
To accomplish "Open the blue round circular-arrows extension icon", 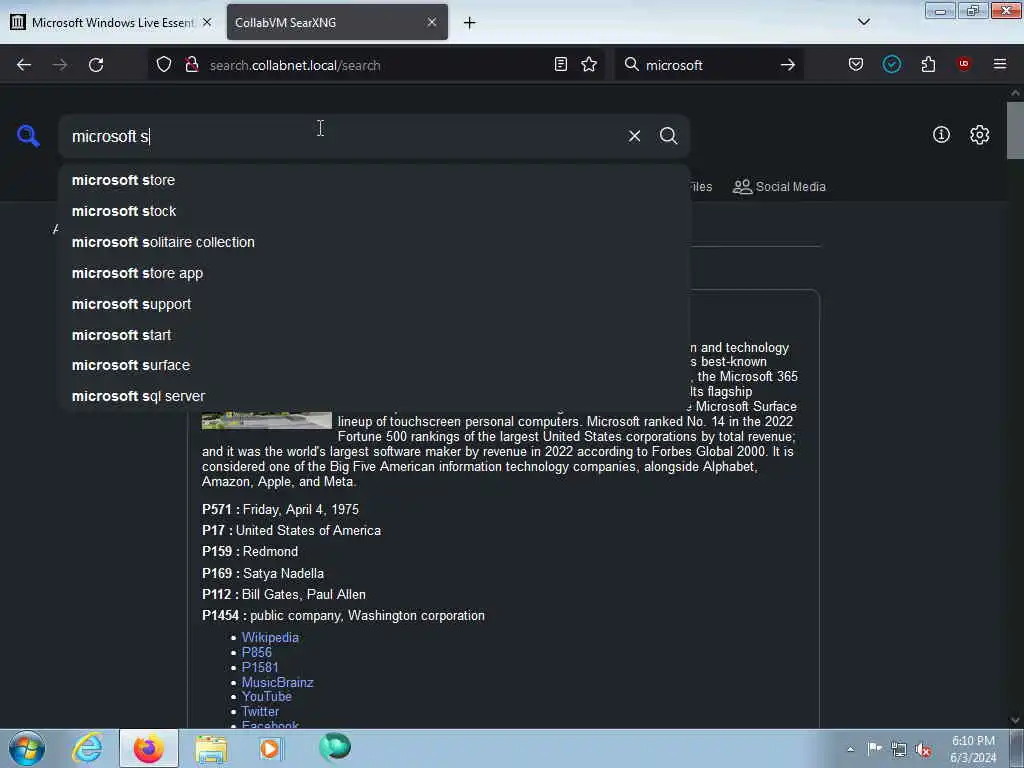I will 891,64.
